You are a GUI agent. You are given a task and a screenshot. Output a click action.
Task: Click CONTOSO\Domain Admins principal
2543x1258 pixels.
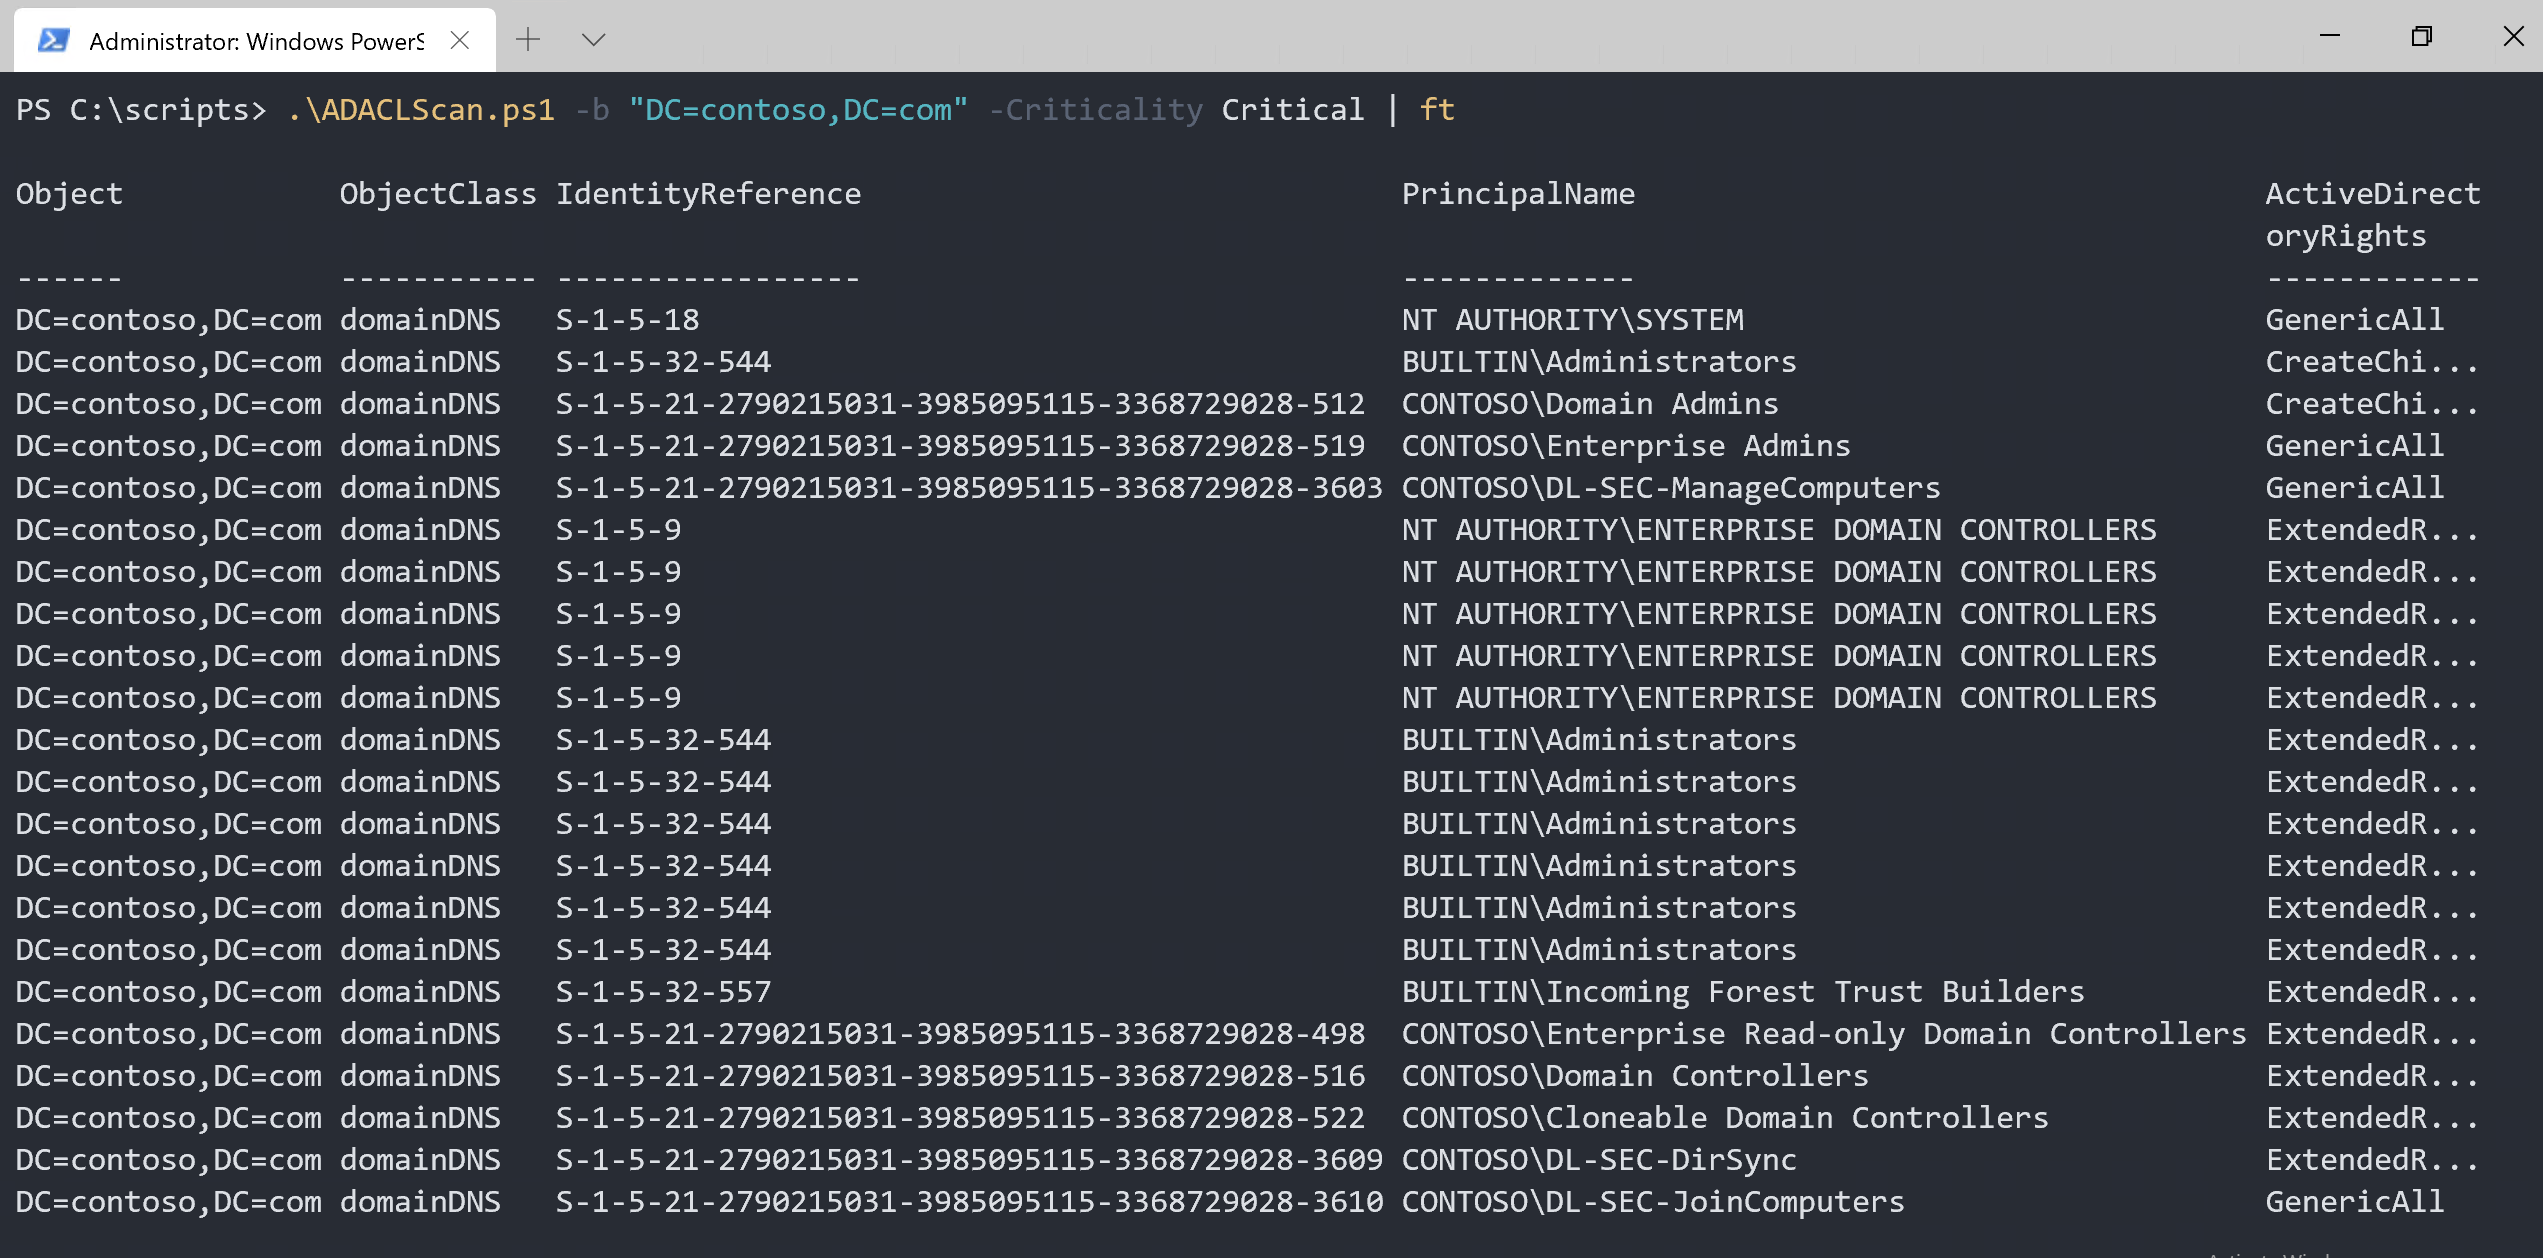pos(1590,403)
